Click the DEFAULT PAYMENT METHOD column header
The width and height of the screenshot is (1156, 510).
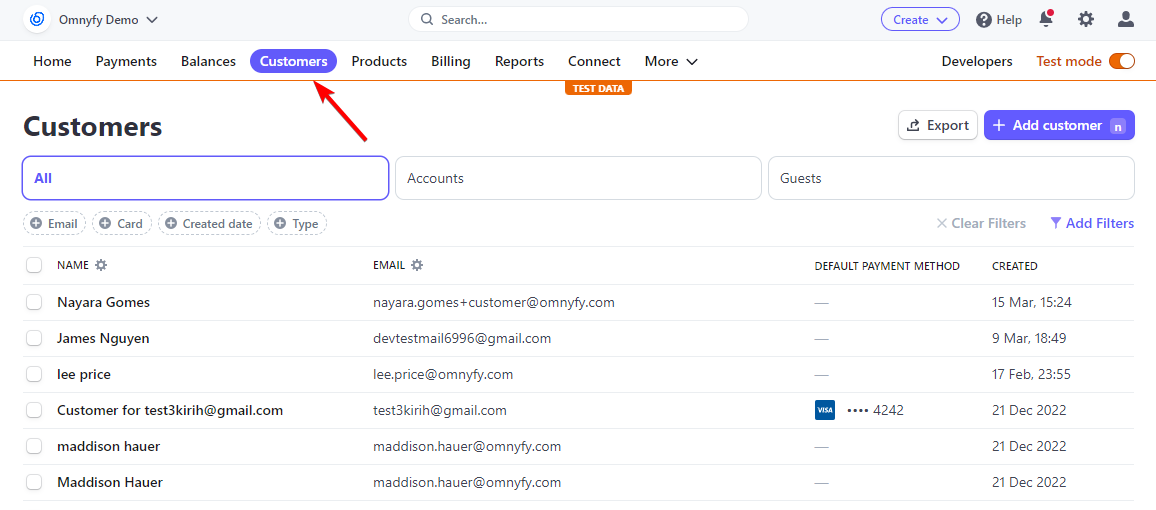coord(887,266)
